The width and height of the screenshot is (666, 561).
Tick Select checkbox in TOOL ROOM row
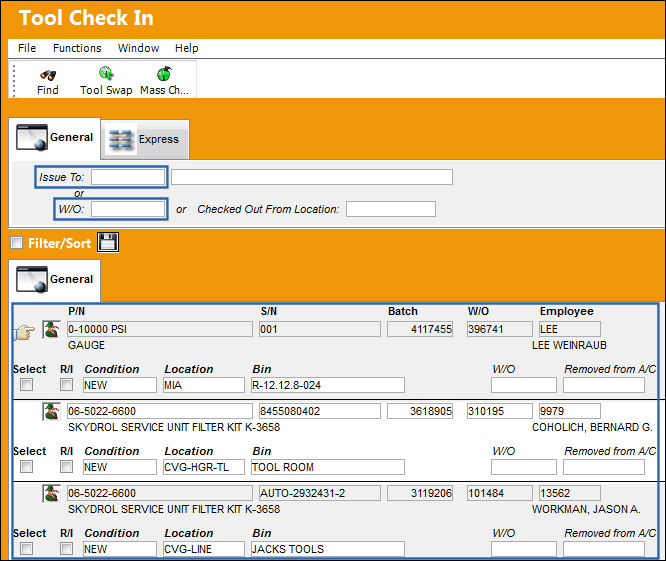26,467
